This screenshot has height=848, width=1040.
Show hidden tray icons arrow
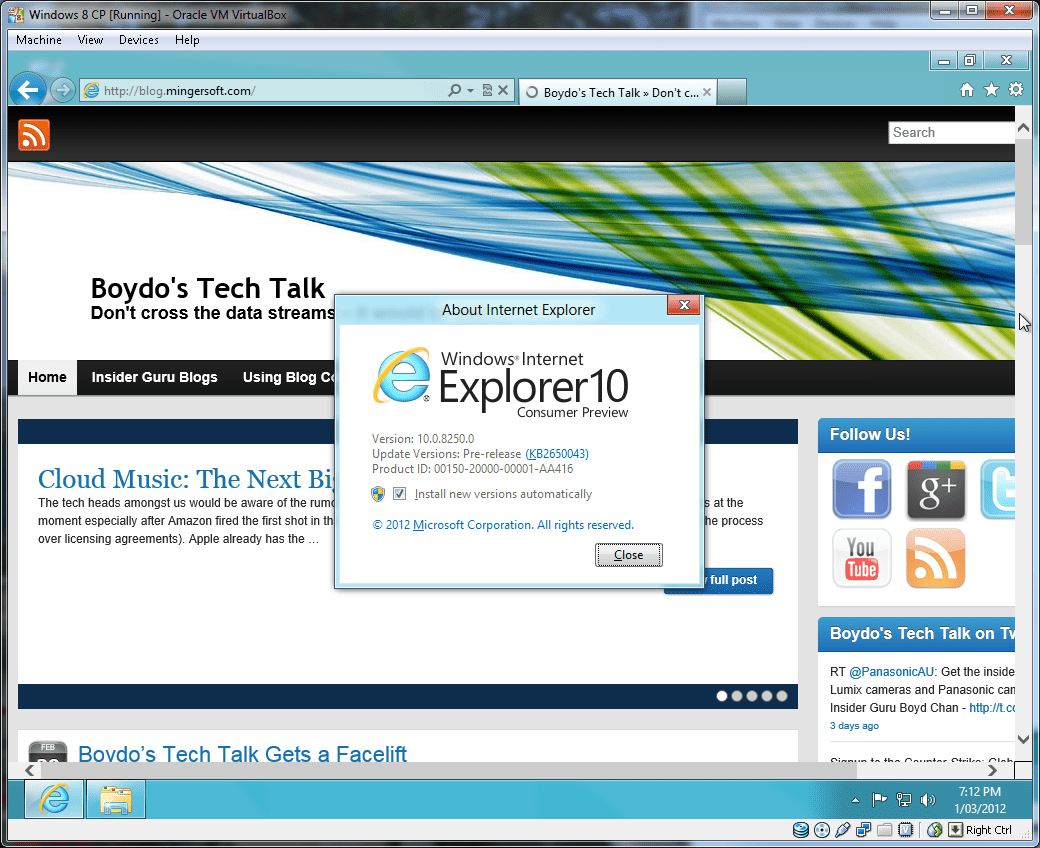click(856, 800)
